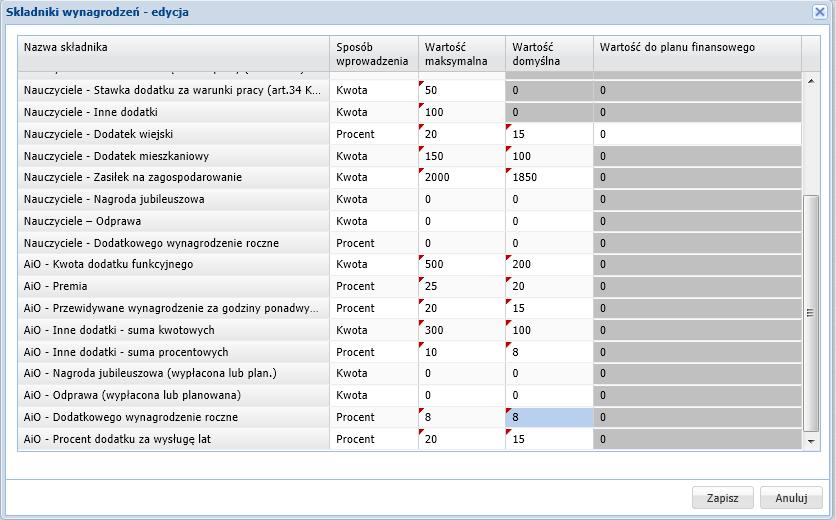The width and height of the screenshot is (836, 520).
Task: Edit maximum value 8 for AiO Dodatkowego wynagrodzenie roczne
Action: pos(462,417)
